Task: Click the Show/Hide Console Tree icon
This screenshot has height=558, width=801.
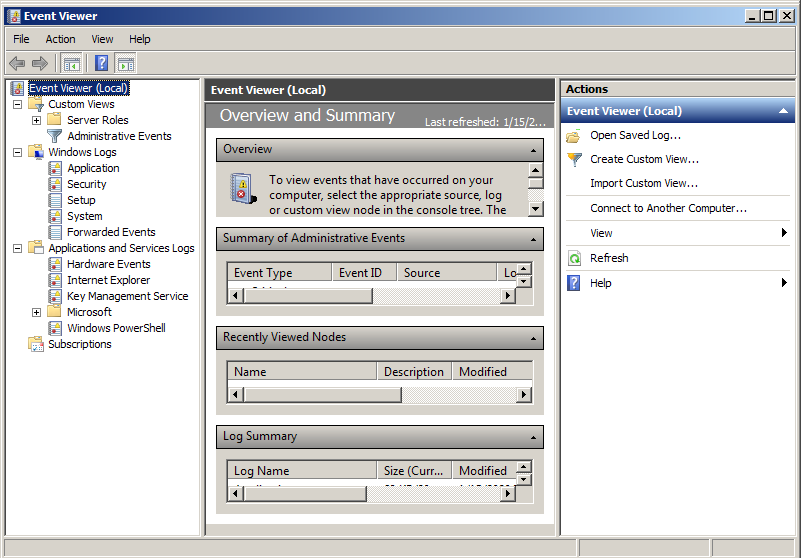Action: [x=72, y=63]
